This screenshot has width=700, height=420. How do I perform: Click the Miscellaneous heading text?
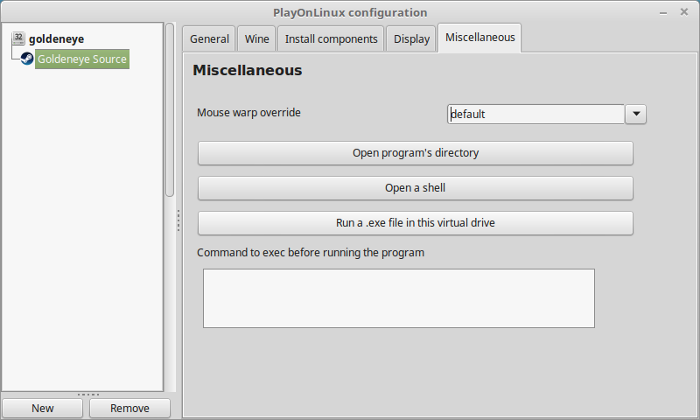pyautogui.click(x=247, y=71)
